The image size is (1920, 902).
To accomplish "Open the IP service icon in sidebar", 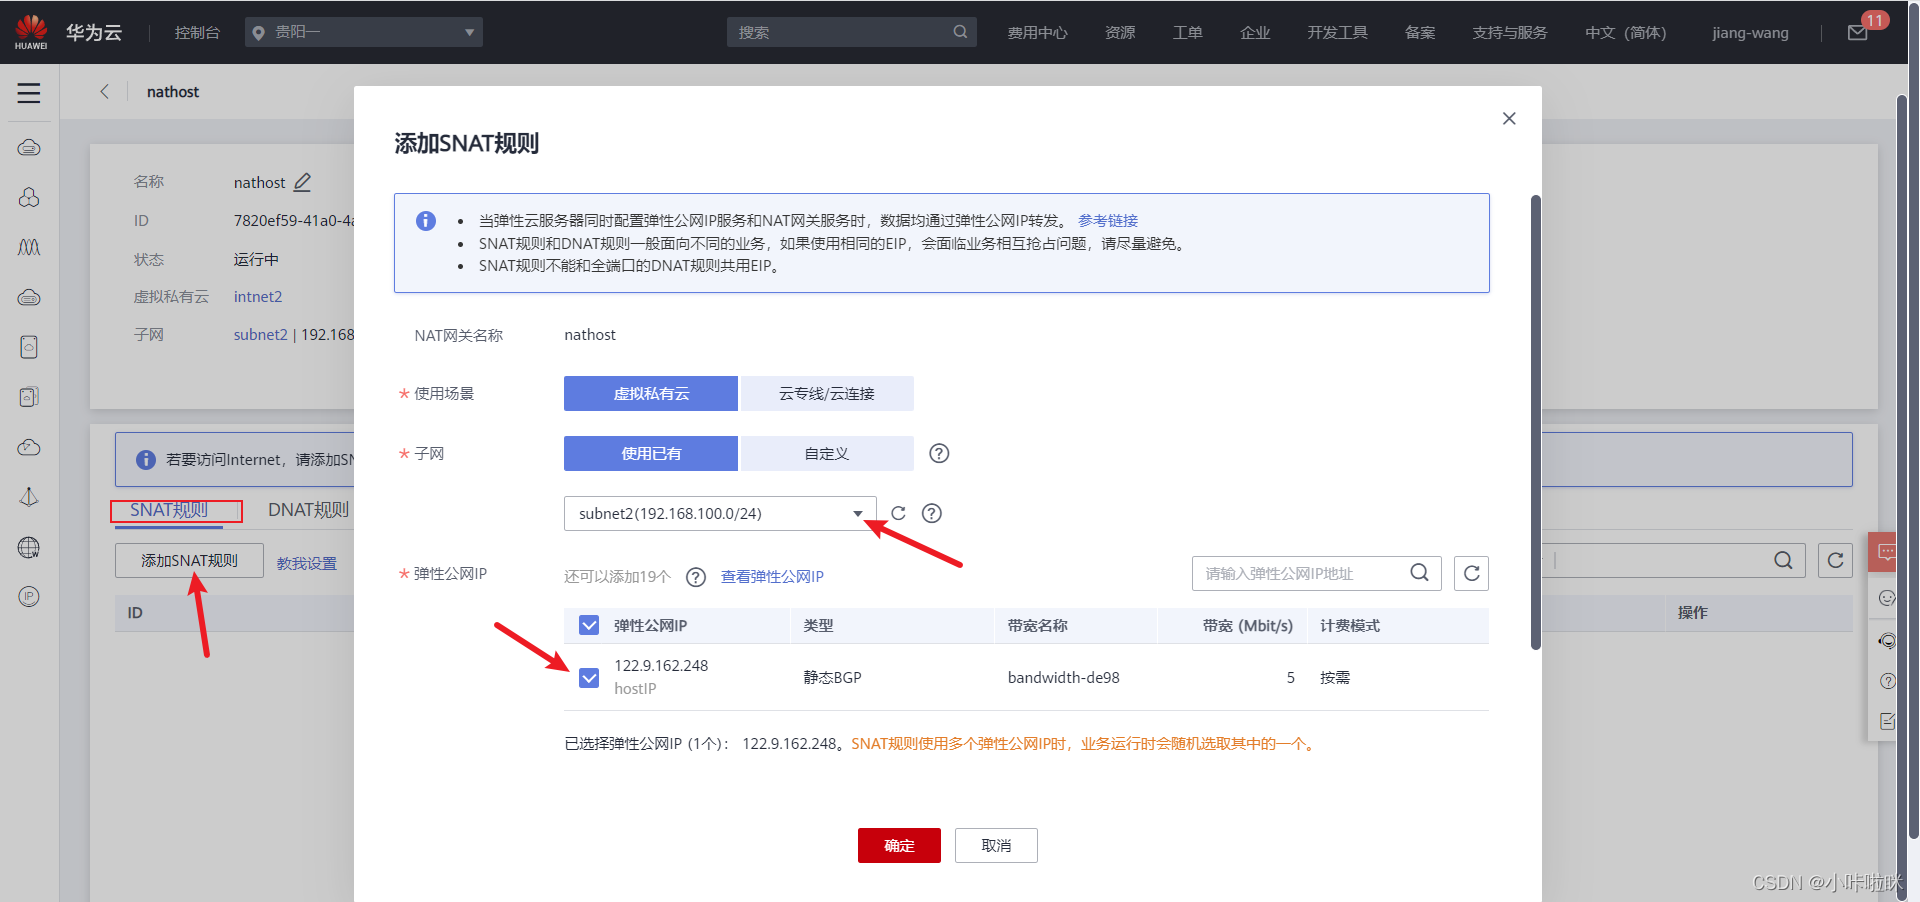I will (x=29, y=597).
